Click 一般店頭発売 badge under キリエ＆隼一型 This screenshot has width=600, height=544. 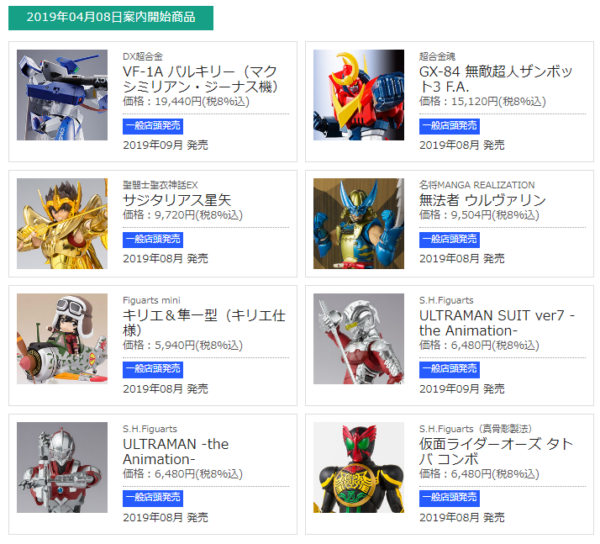click(153, 370)
